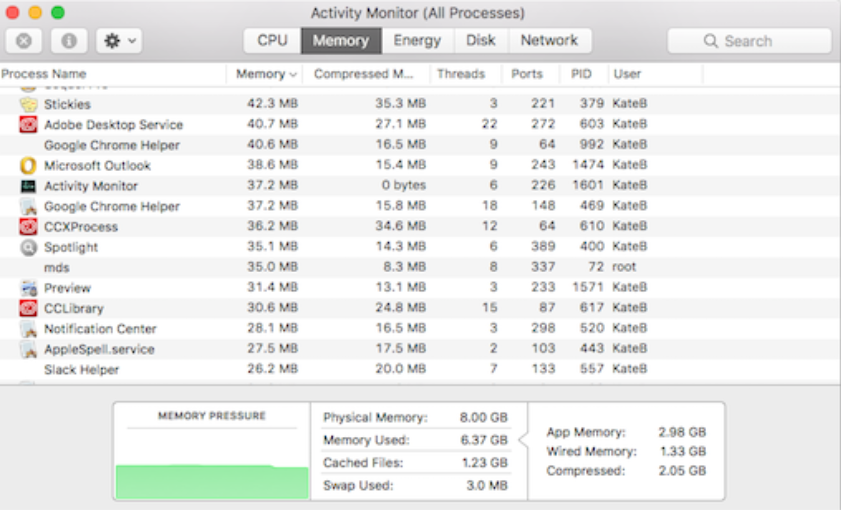
Task: Switch to the CPU tab
Action: tap(272, 41)
